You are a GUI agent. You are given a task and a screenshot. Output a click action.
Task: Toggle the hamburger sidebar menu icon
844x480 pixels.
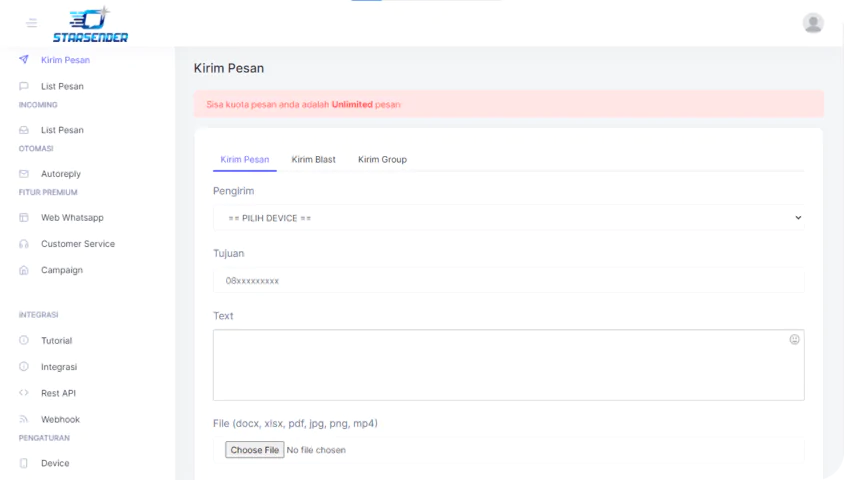(31, 23)
